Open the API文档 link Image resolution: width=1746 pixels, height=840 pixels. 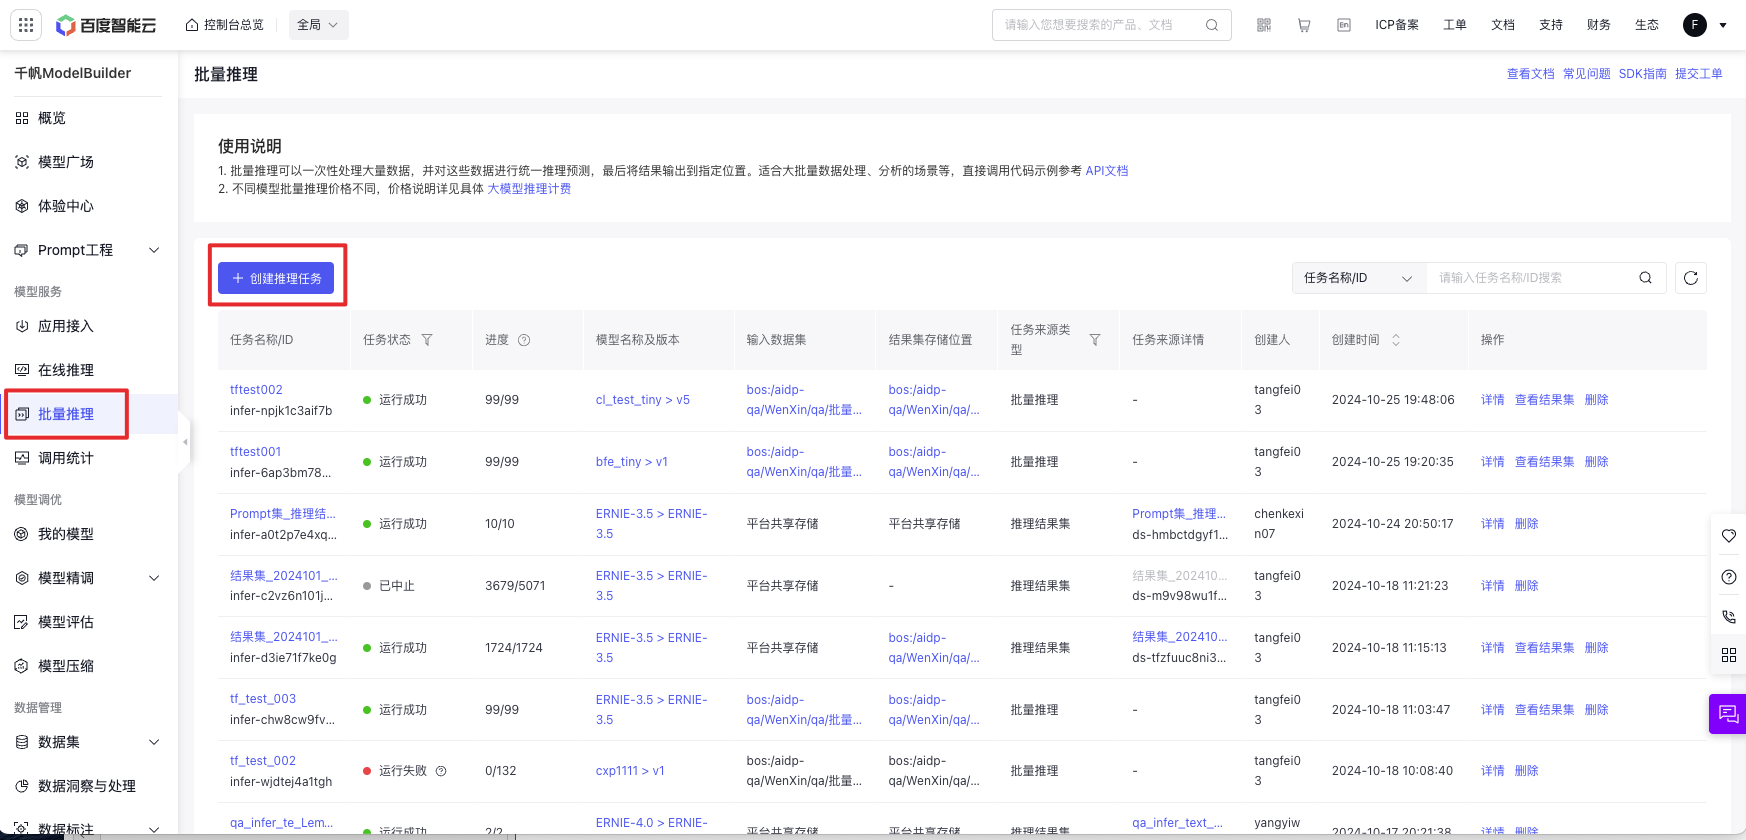[1107, 171]
